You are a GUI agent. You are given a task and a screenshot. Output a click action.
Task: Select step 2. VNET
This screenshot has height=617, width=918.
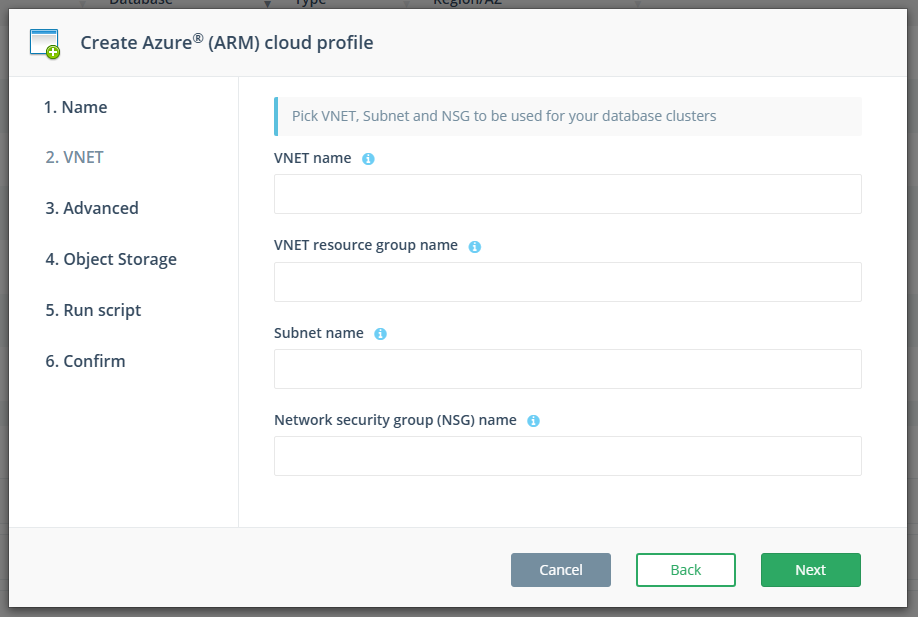(74, 157)
